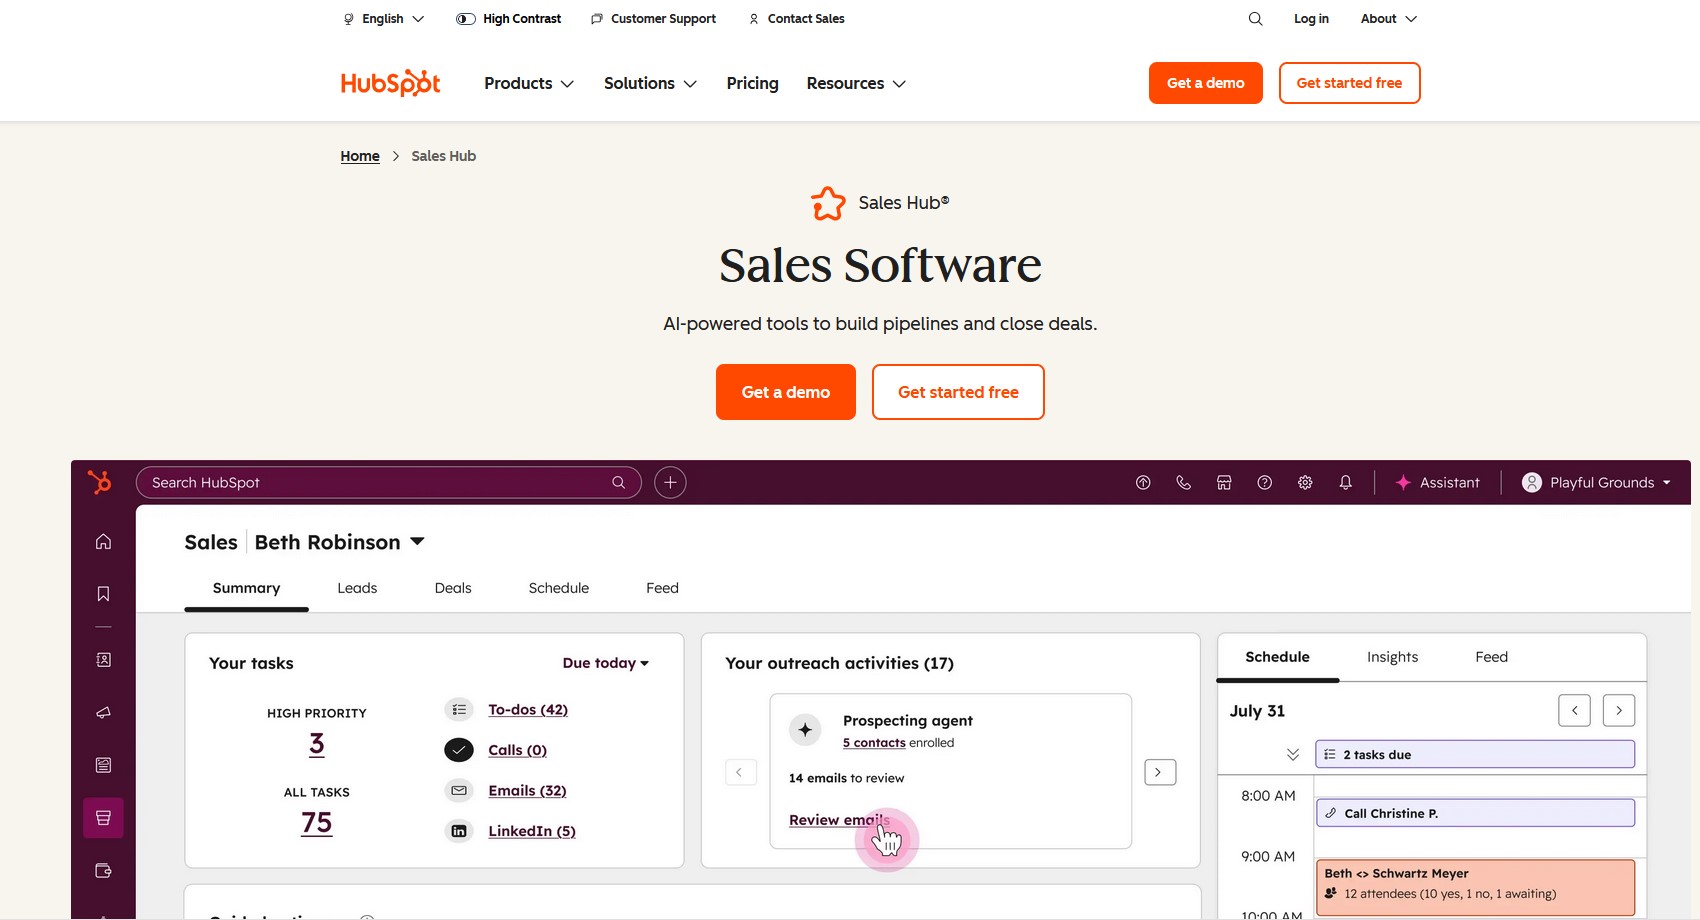Open the Playful Grounds account dropdown
This screenshot has height=920, width=1700.
(1596, 483)
